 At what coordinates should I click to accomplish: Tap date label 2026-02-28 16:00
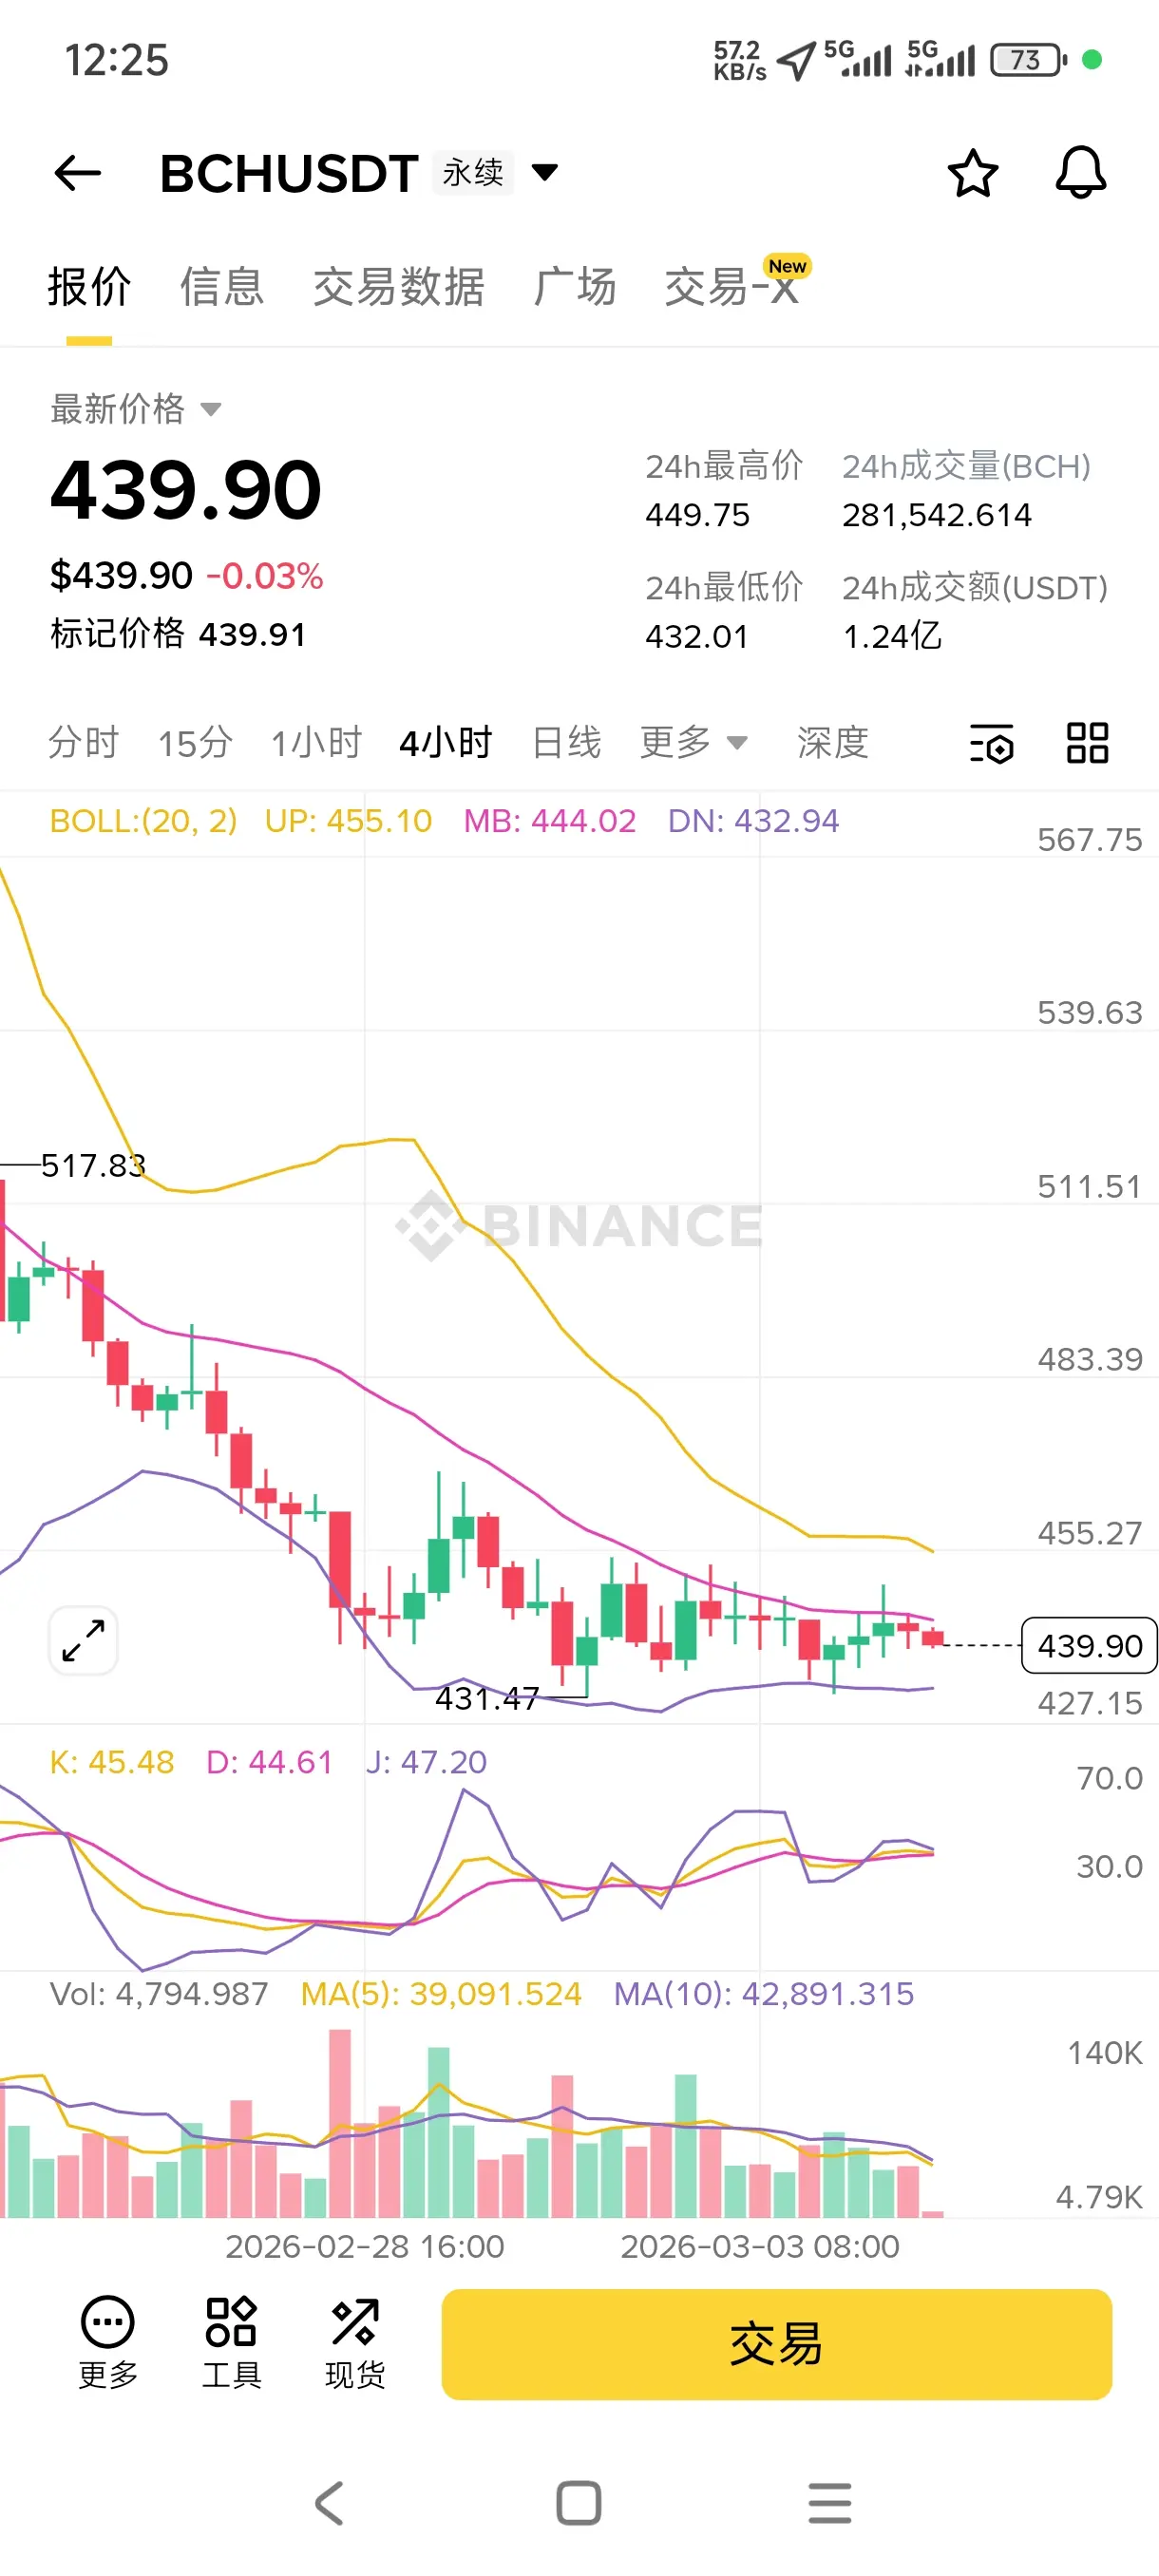[x=365, y=2246]
